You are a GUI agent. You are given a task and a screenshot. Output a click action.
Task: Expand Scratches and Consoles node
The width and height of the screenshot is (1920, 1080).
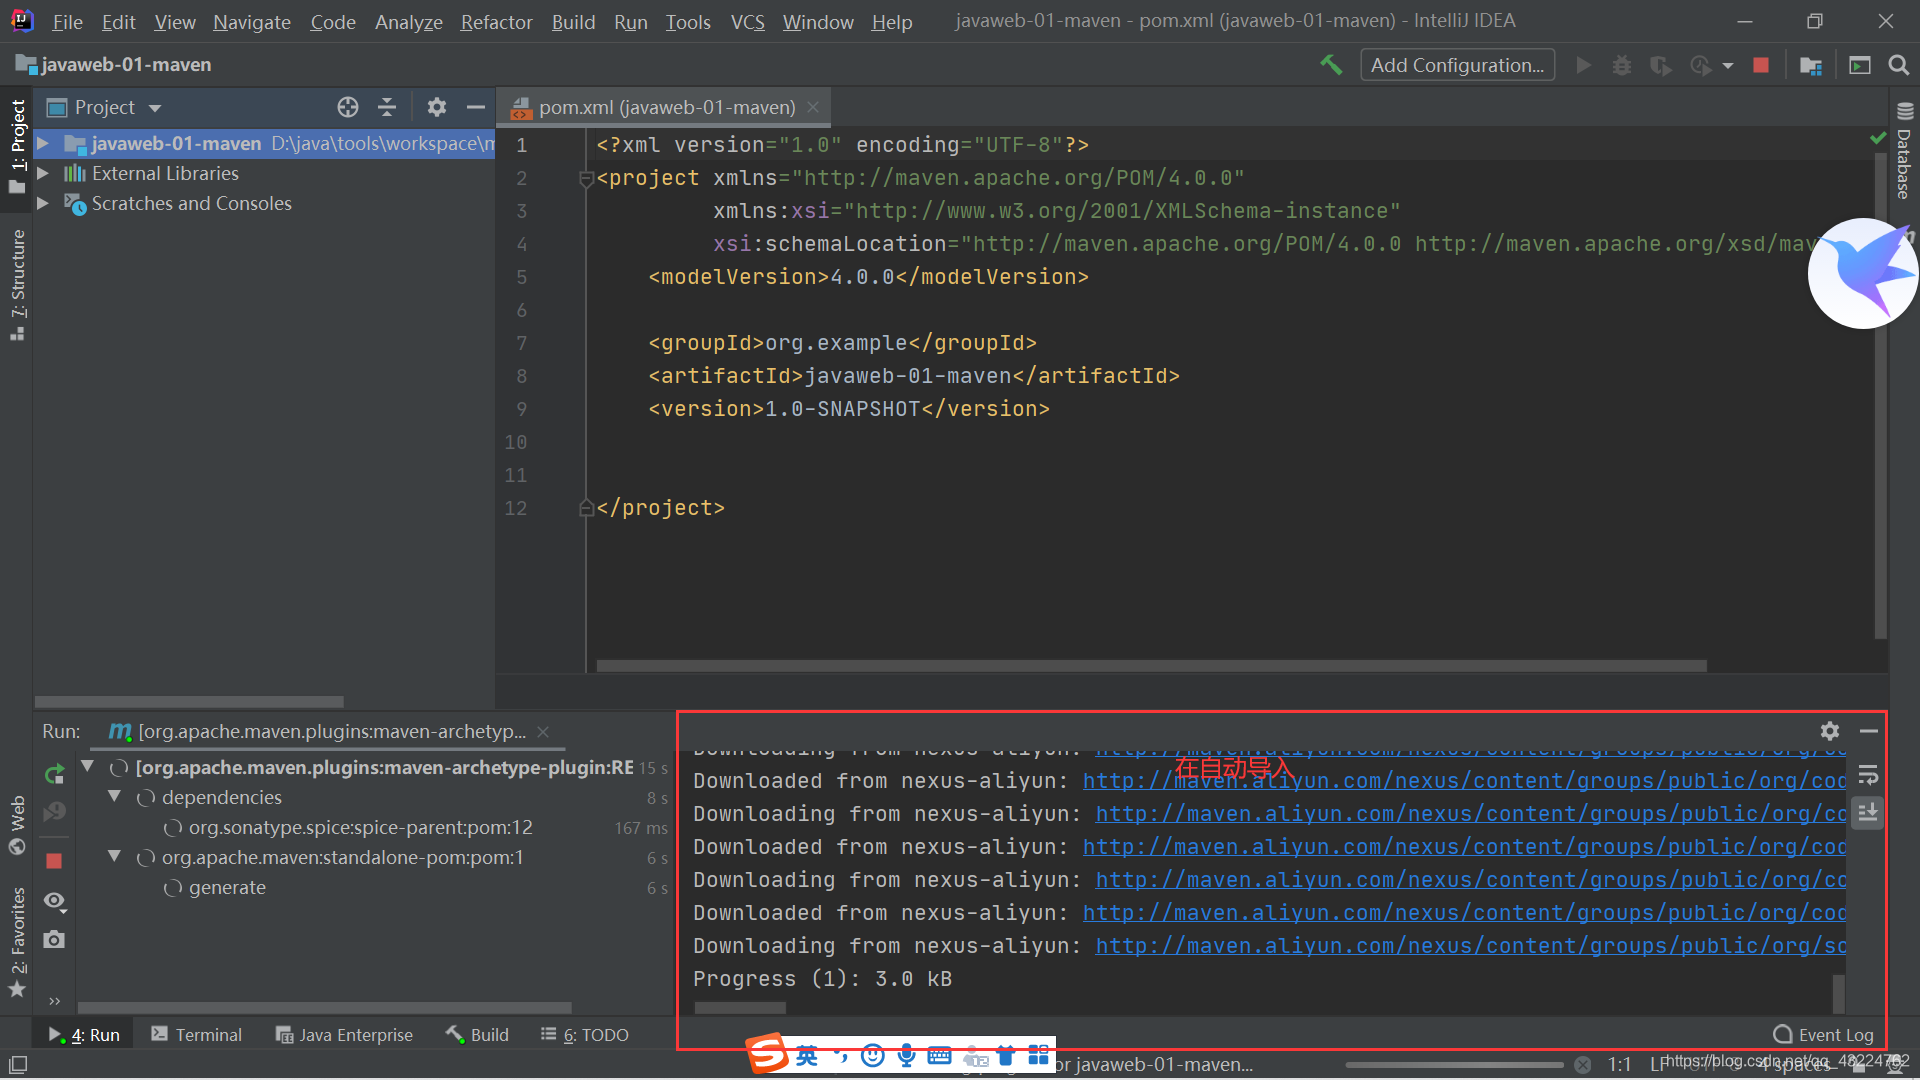coord(43,203)
